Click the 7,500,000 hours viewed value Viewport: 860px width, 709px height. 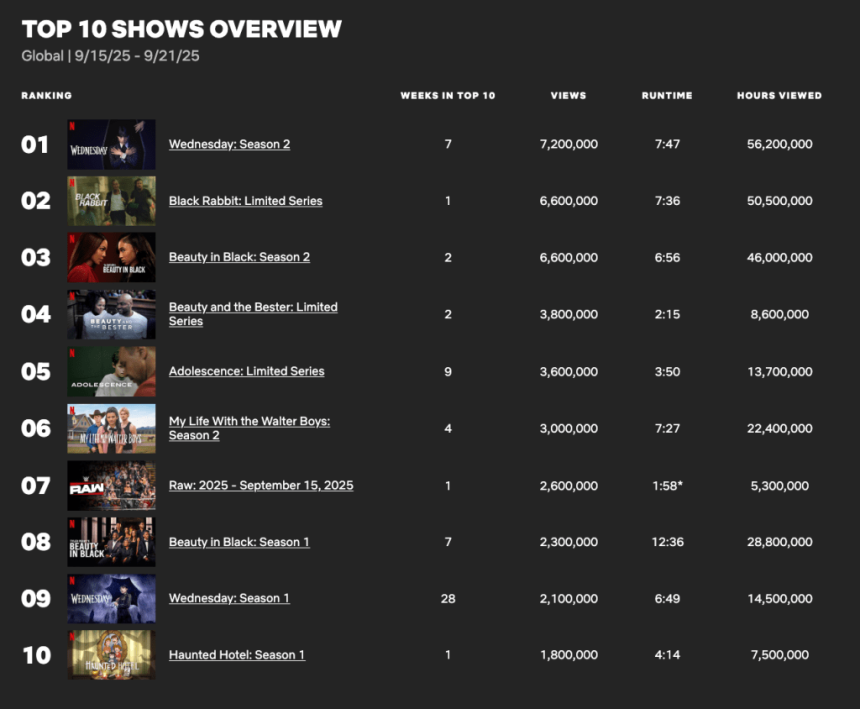click(x=779, y=655)
